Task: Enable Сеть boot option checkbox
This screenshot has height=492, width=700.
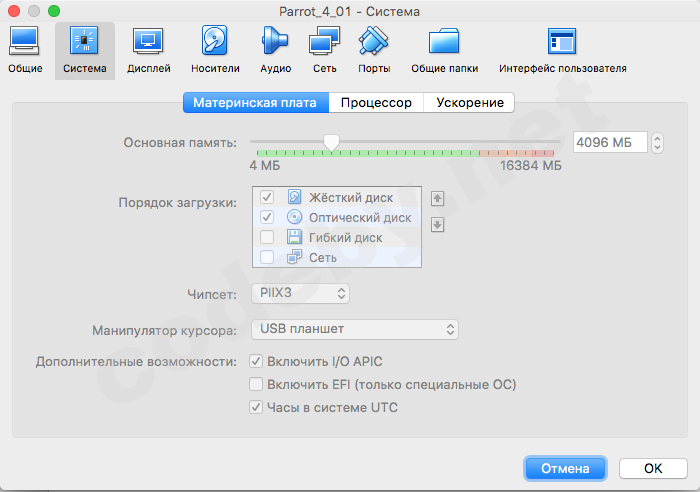Action: [267, 257]
